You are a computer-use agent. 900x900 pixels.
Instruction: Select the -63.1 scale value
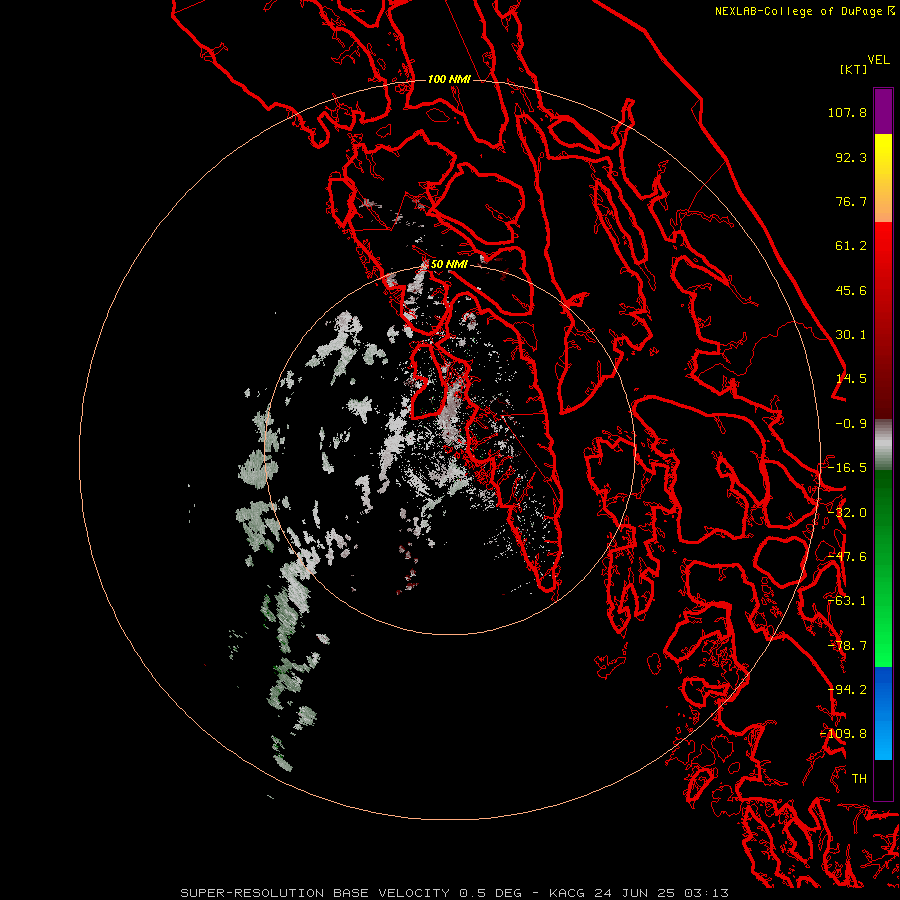pos(847,601)
